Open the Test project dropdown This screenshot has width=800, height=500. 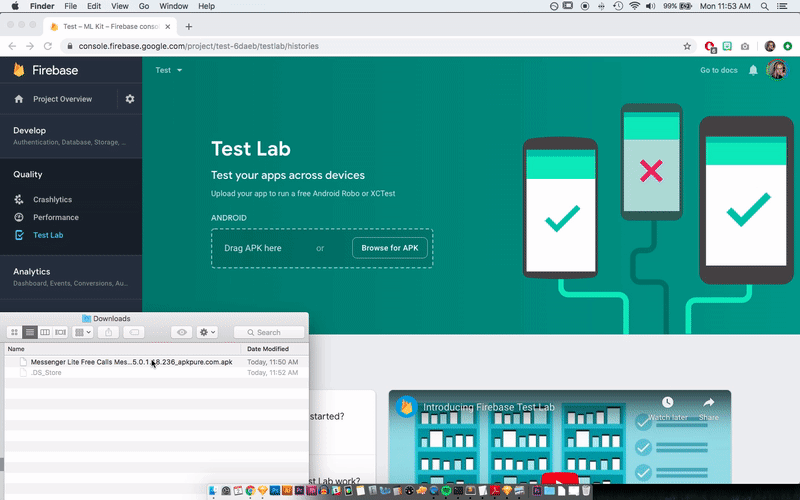169,70
